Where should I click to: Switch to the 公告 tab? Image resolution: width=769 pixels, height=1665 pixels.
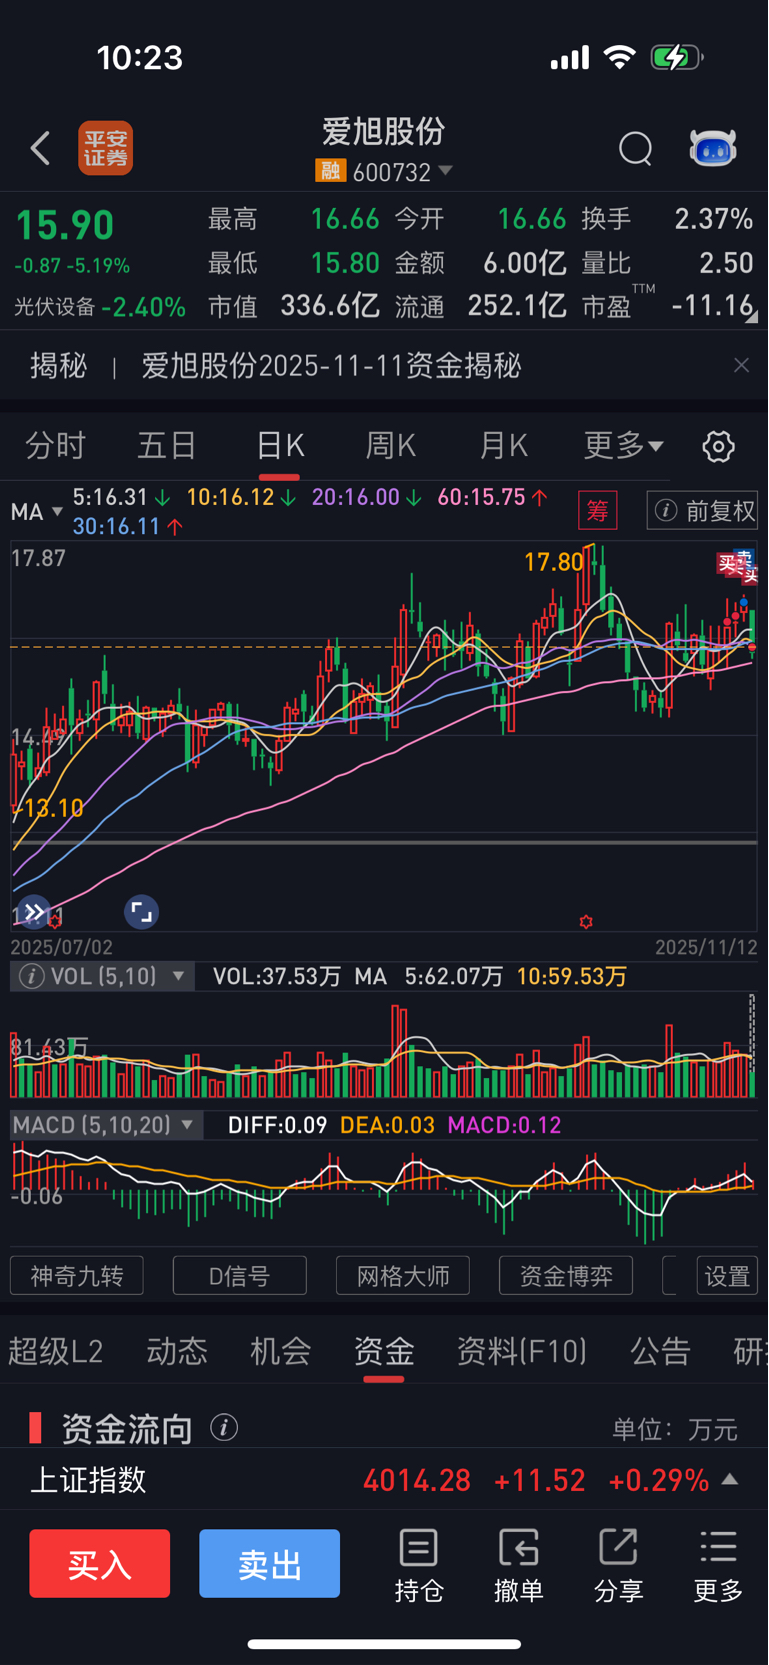[x=660, y=1352]
